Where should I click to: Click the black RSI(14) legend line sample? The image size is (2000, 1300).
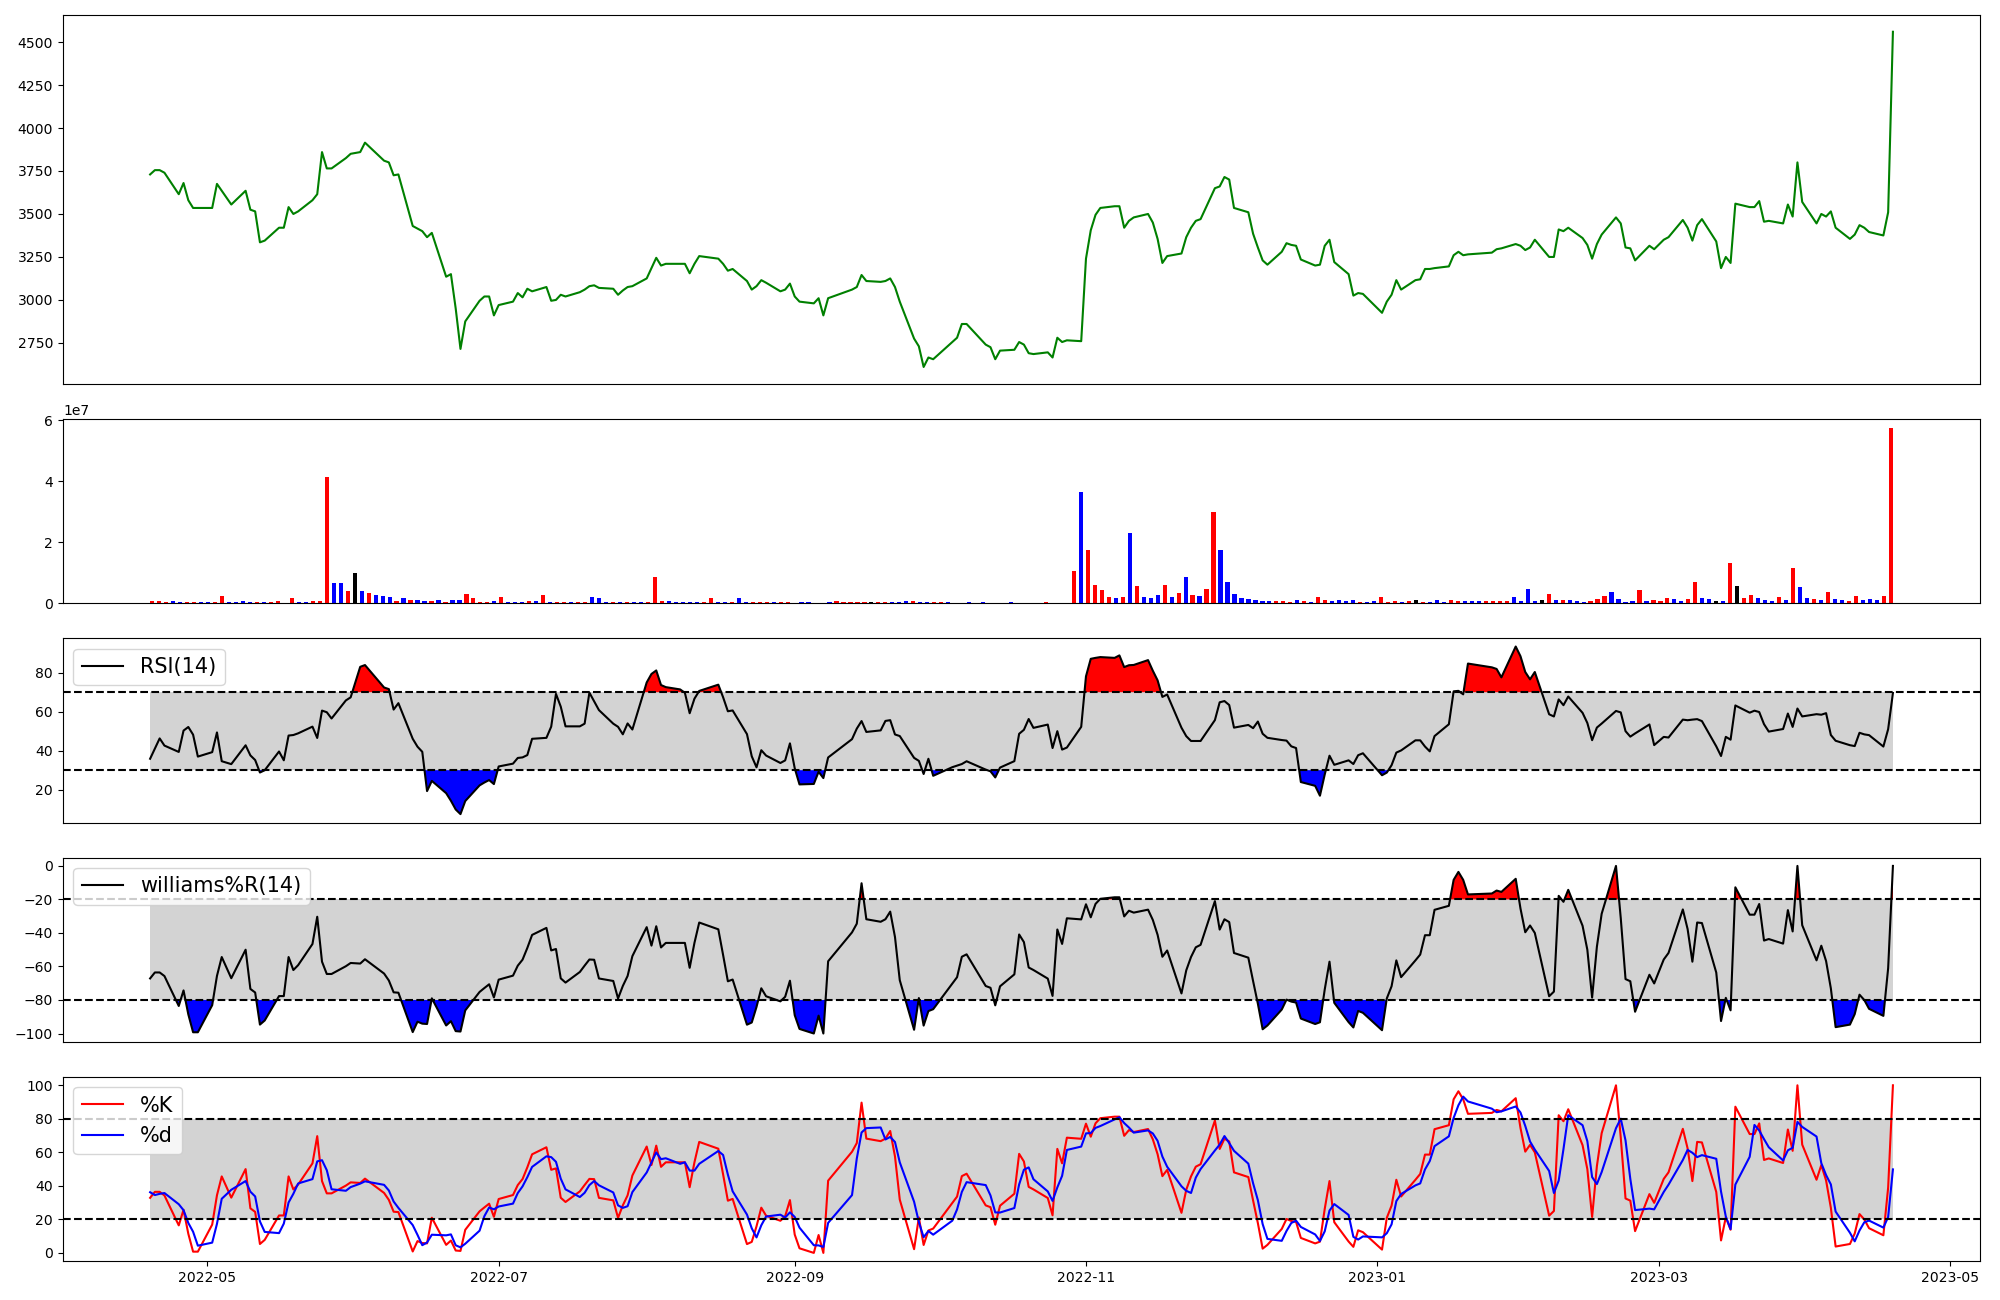click(x=103, y=666)
